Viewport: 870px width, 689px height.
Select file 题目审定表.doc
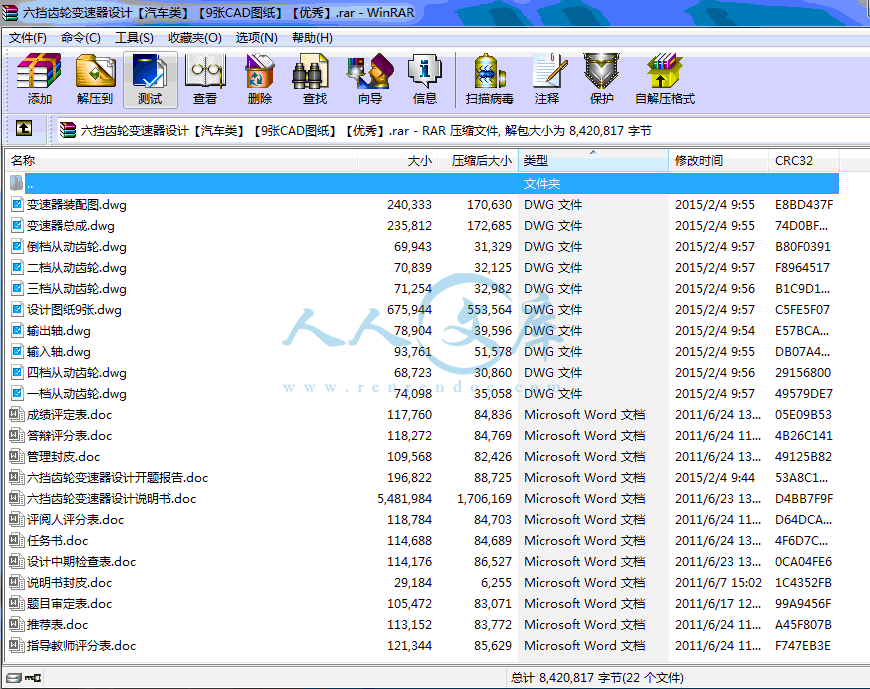pos(69,604)
